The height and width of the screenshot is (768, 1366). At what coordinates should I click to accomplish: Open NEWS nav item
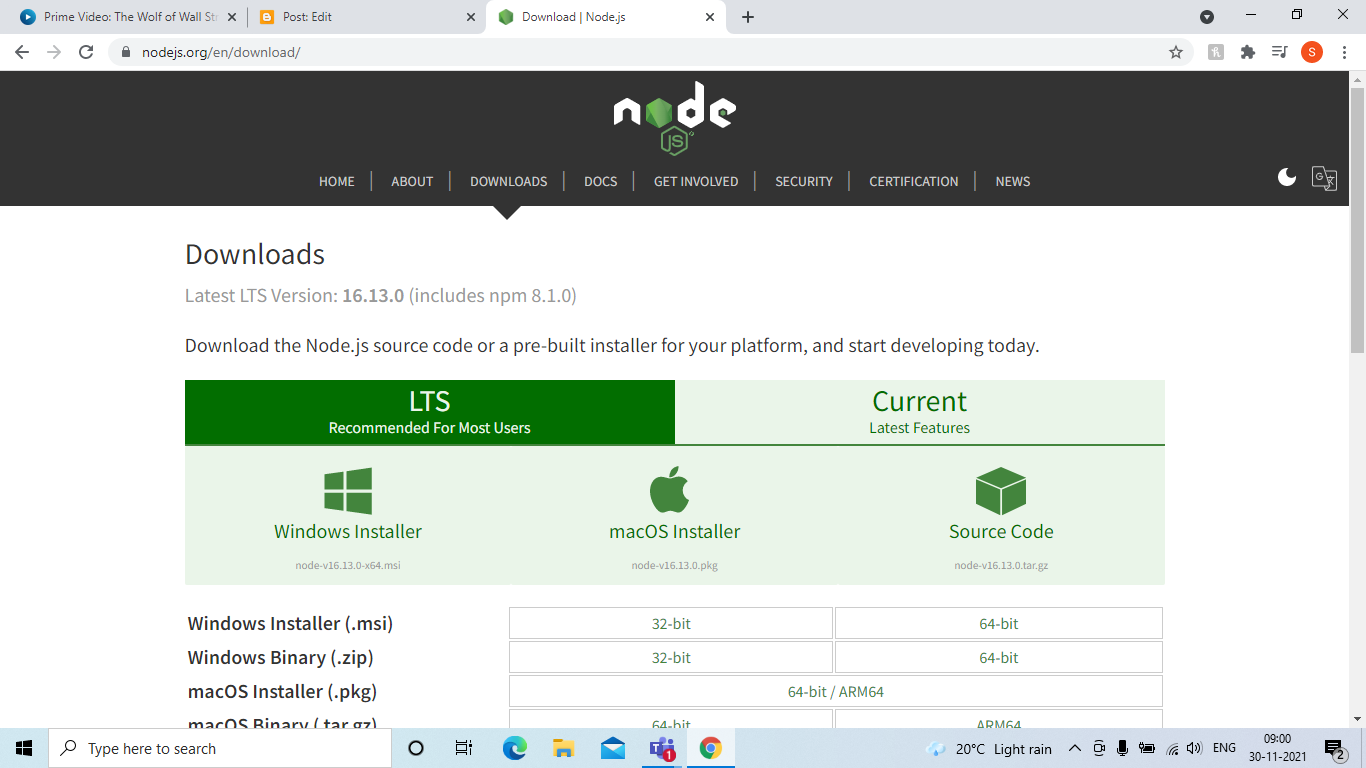tap(1013, 181)
